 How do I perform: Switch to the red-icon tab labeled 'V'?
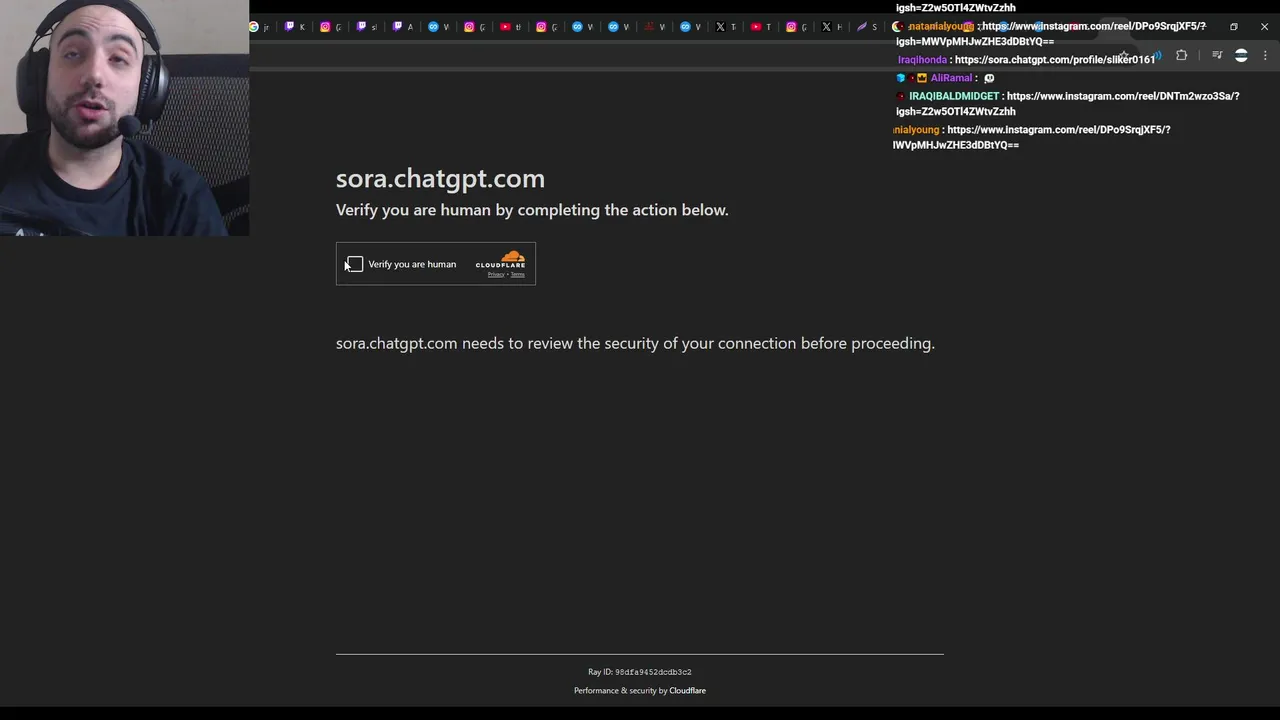[x=655, y=27]
